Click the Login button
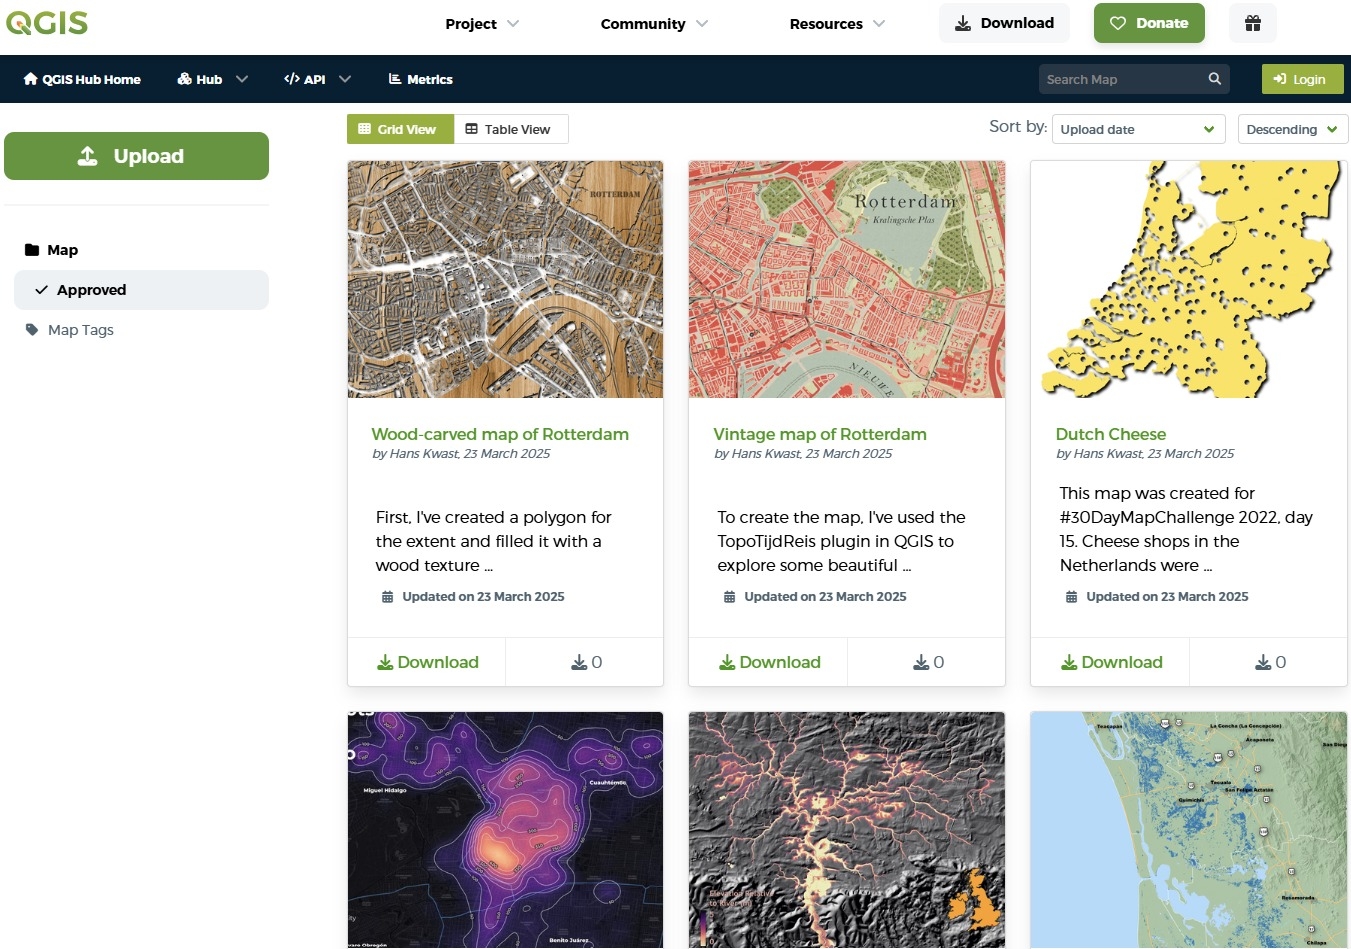1351x949 pixels. pos(1303,79)
